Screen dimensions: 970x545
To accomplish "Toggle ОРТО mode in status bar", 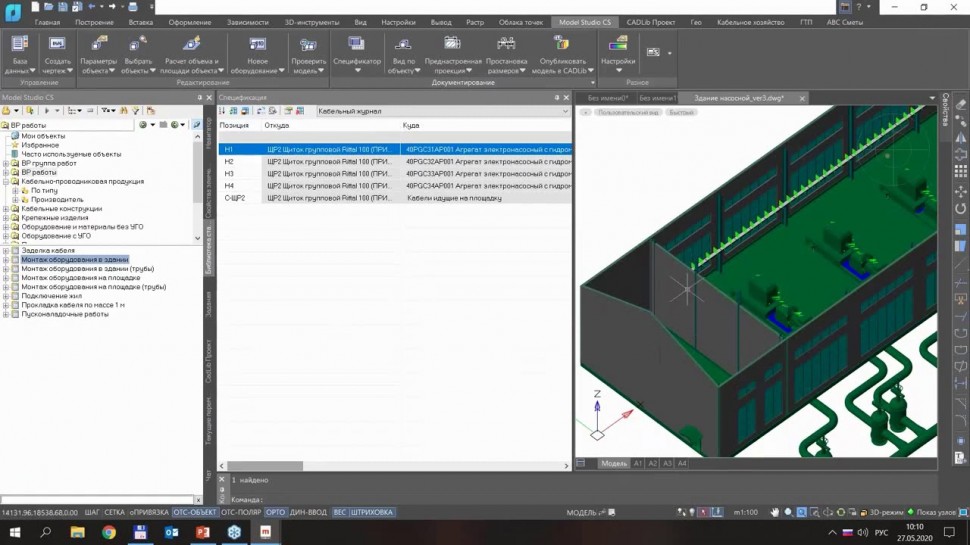I will pos(277,512).
